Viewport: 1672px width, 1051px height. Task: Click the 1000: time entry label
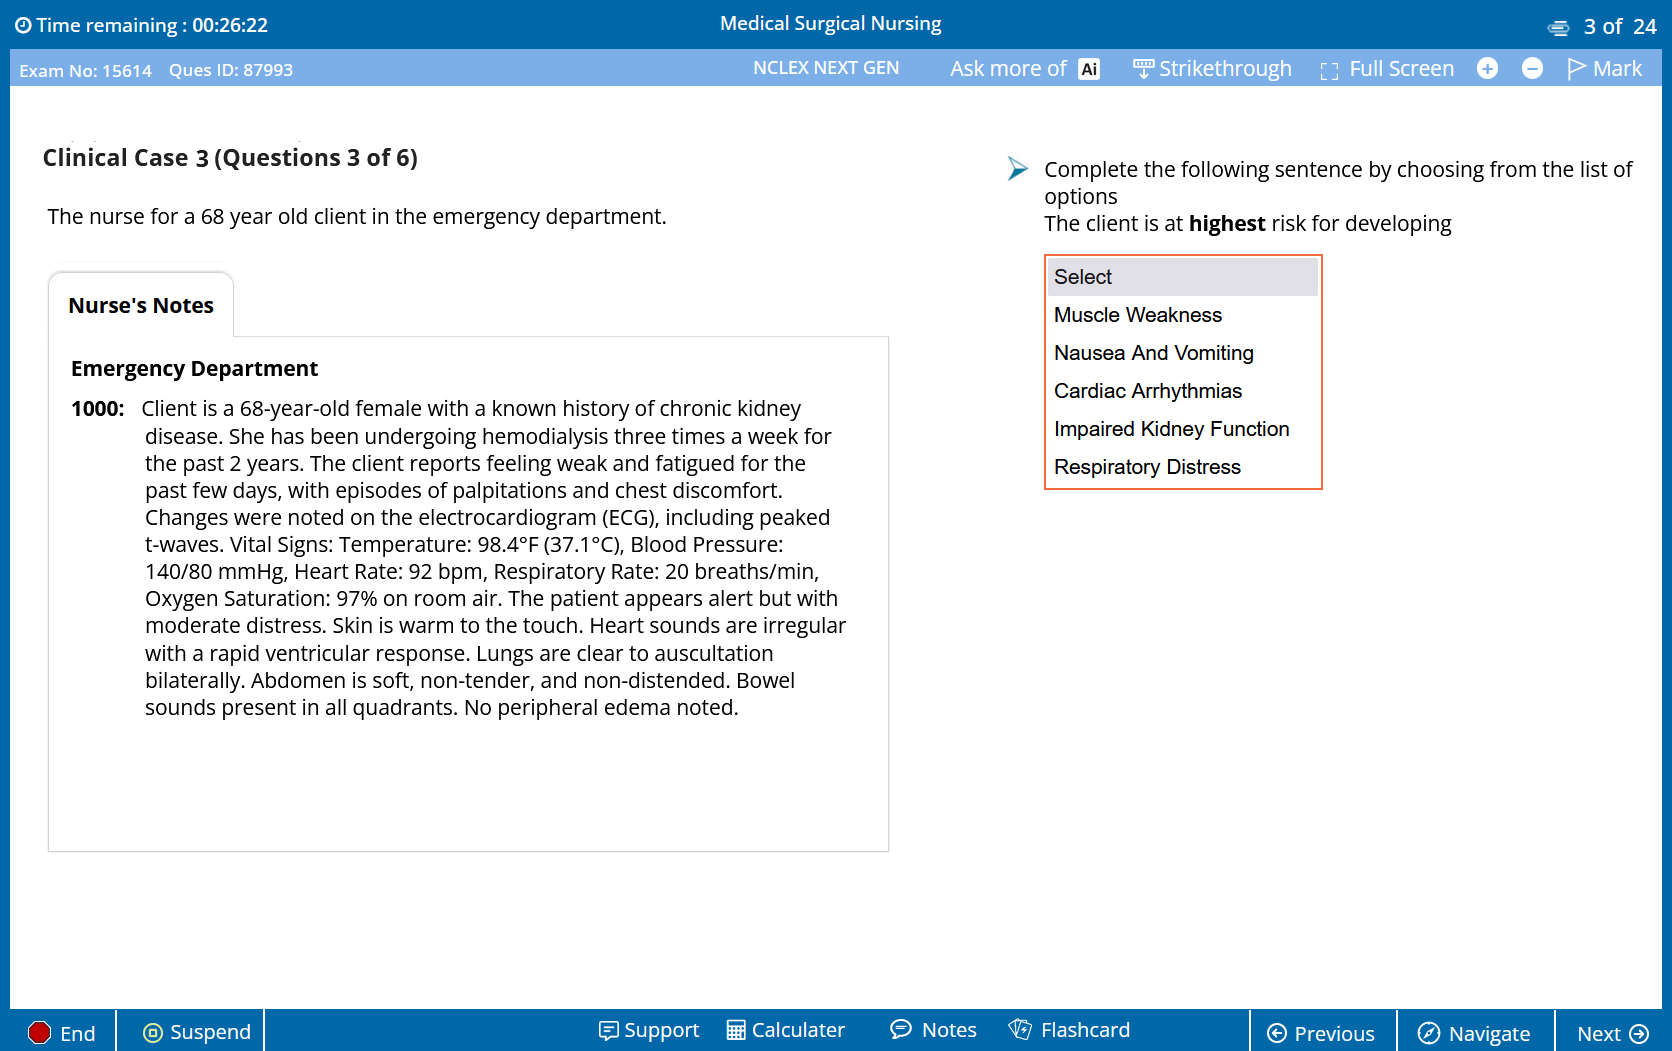click(x=98, y=409)
